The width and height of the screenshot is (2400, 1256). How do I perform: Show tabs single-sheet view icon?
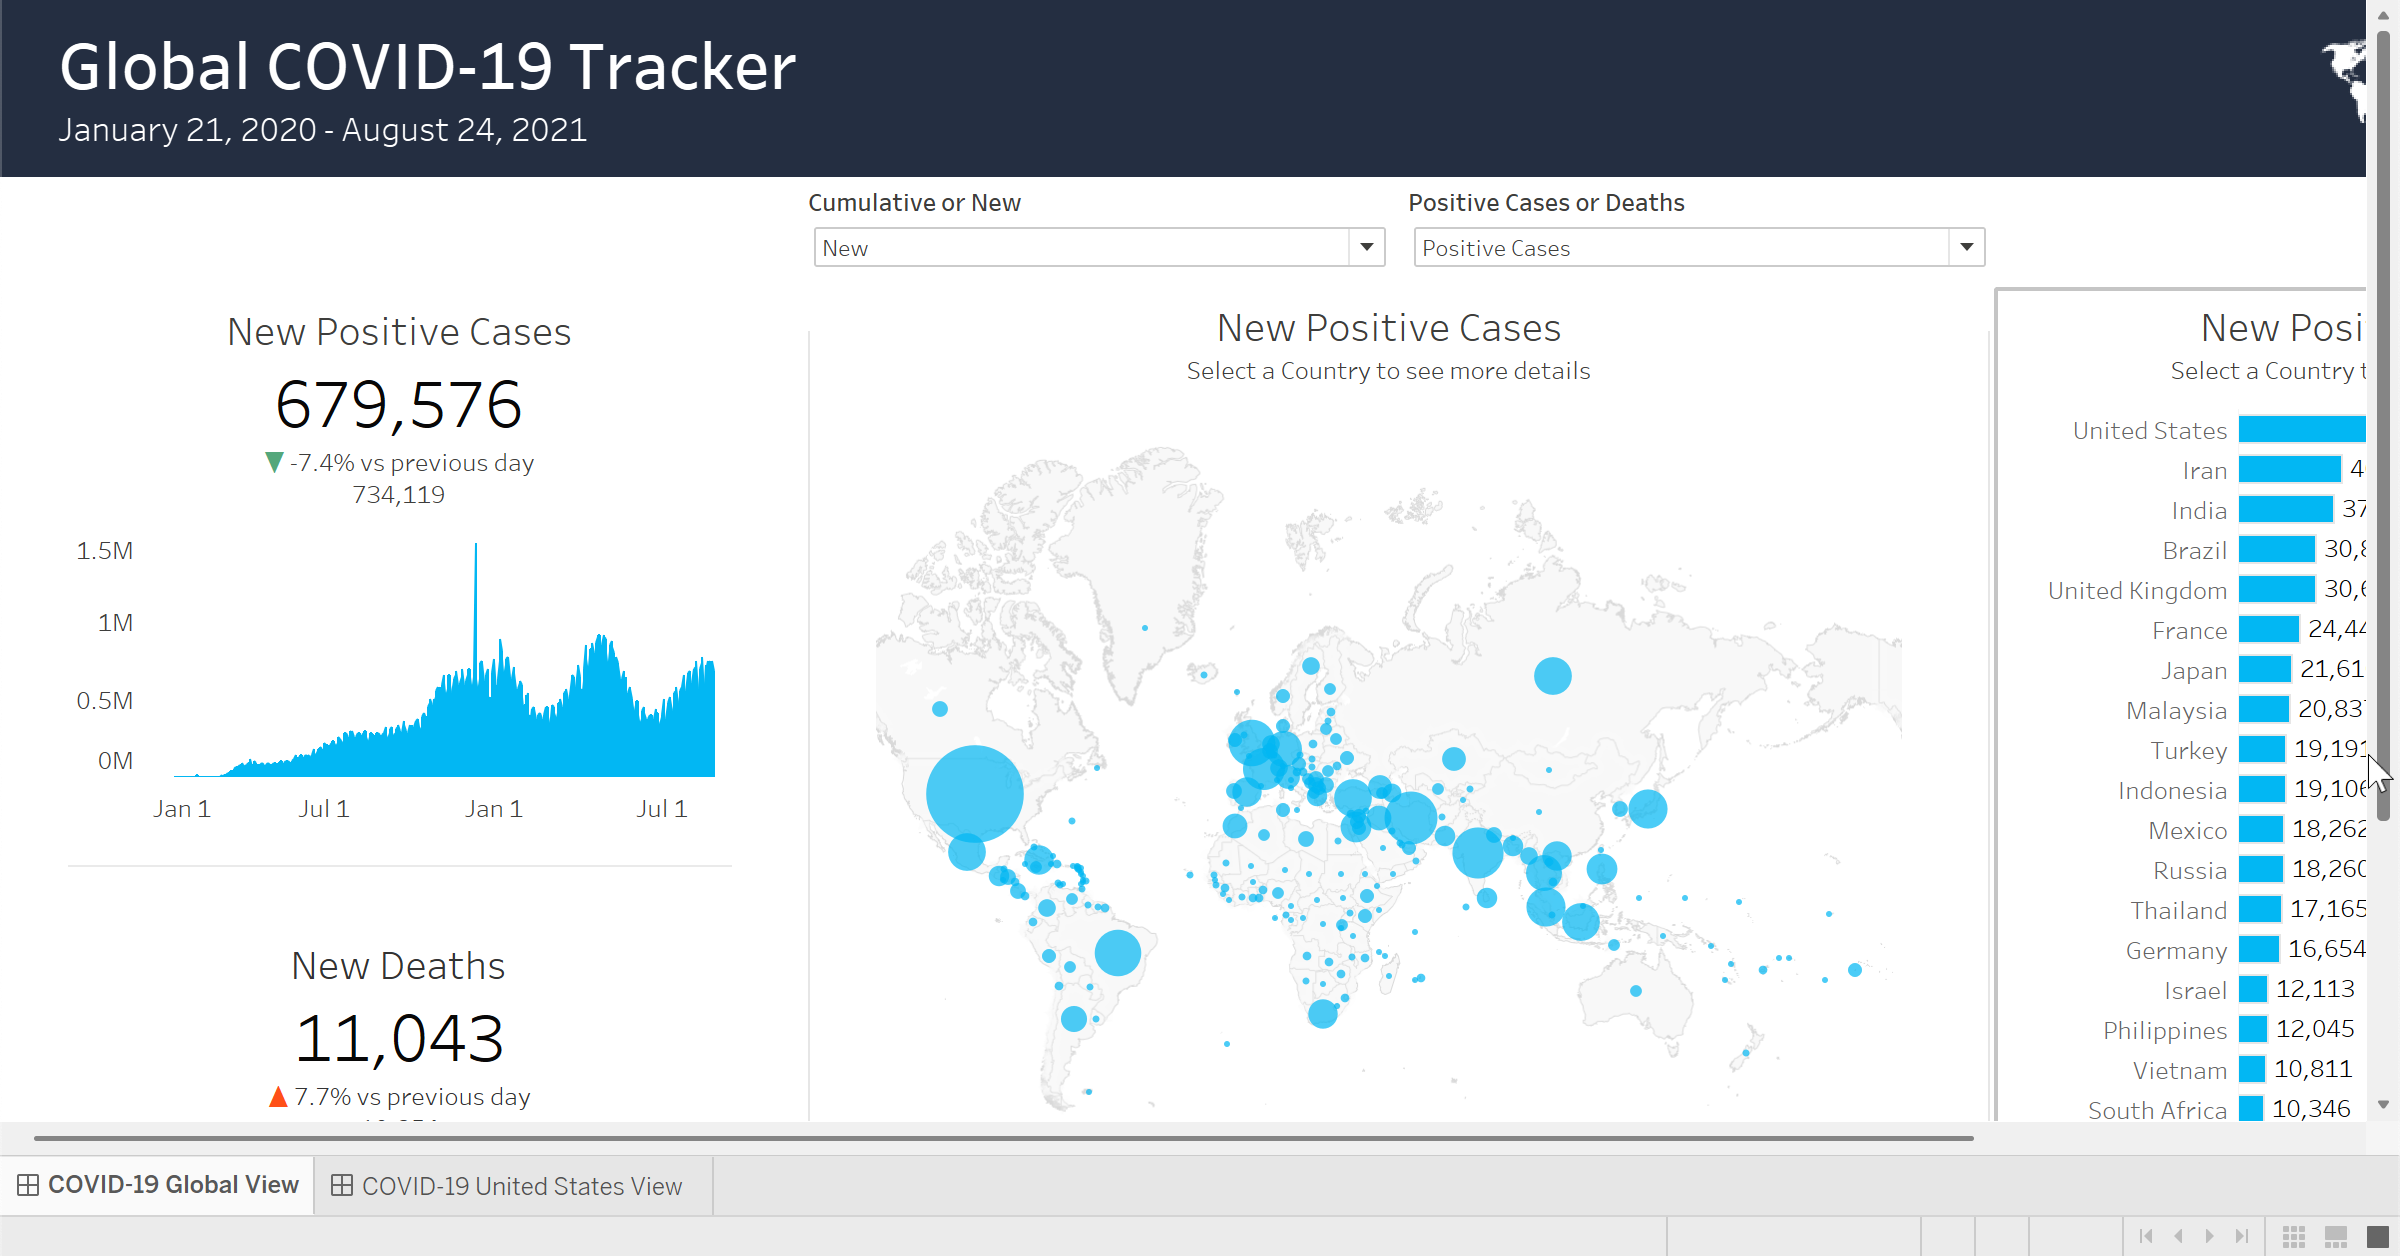[2377, 1237]
